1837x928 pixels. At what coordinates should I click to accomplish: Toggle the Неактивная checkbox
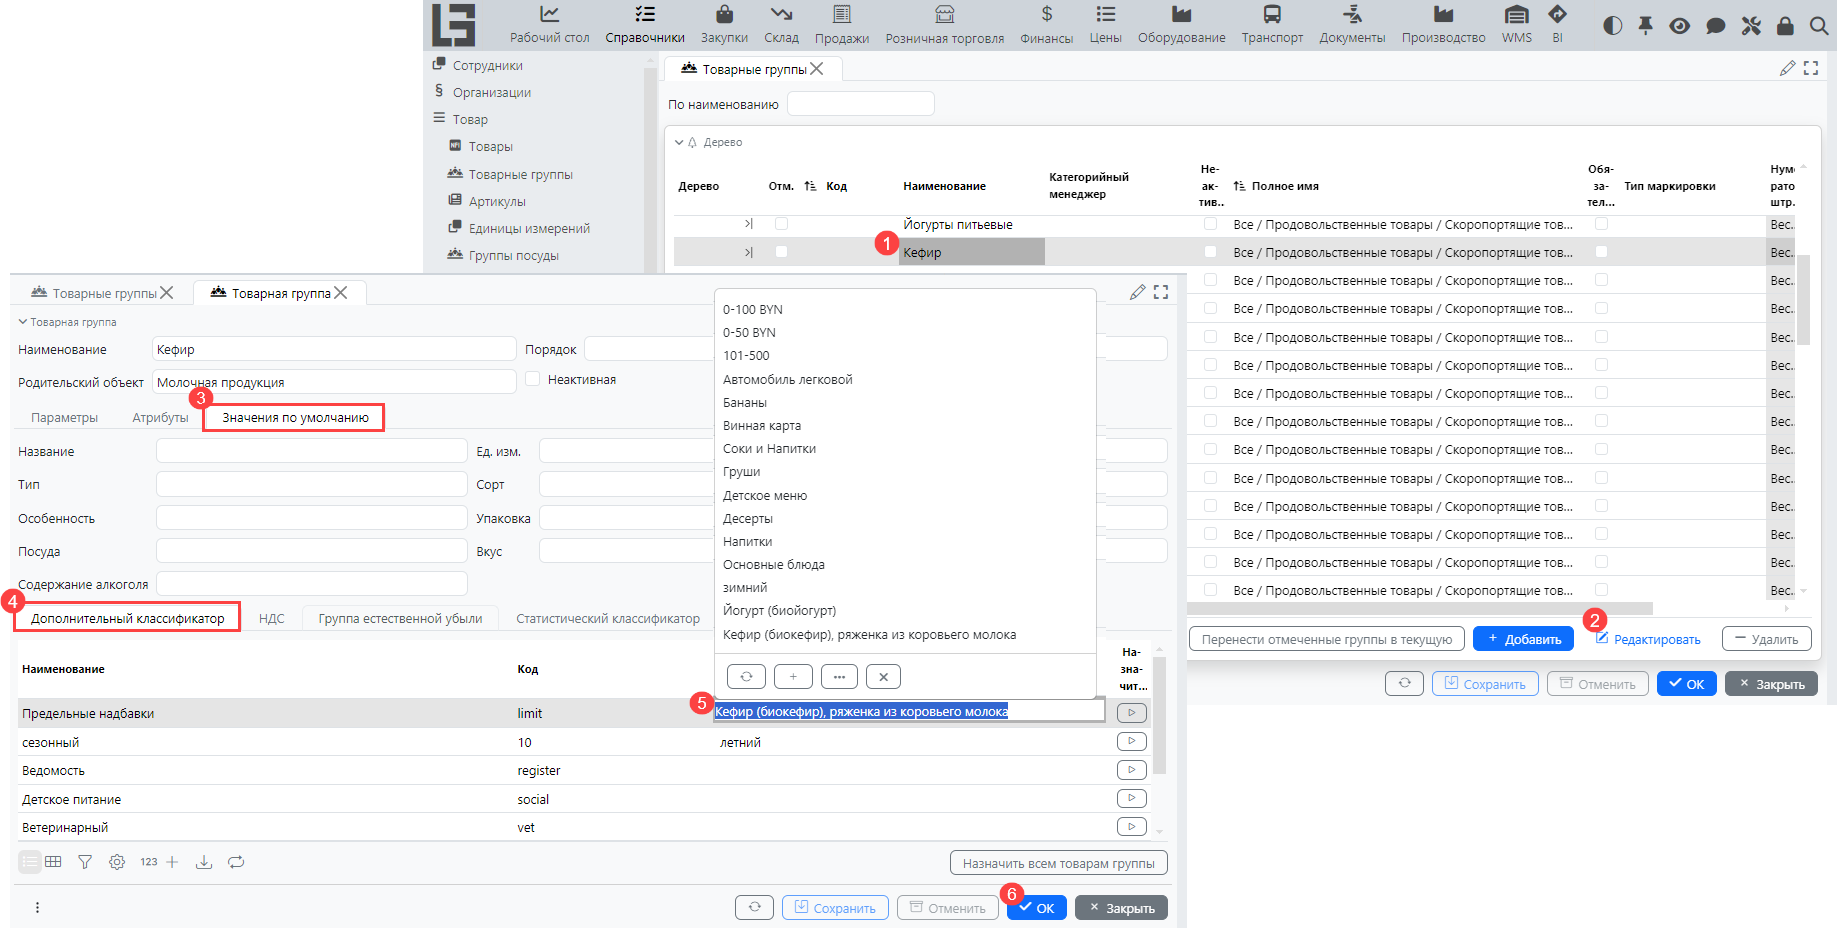533,379
